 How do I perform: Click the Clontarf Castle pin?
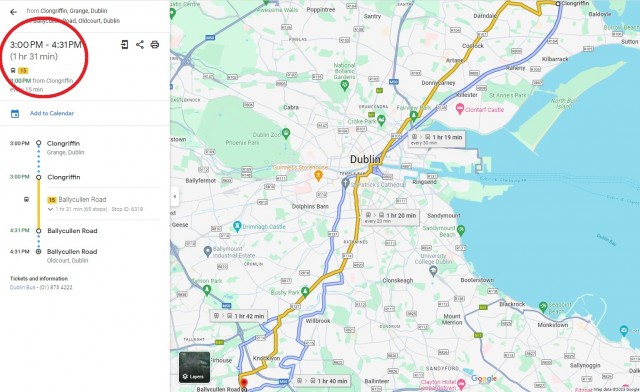click(x=460, y=109)
